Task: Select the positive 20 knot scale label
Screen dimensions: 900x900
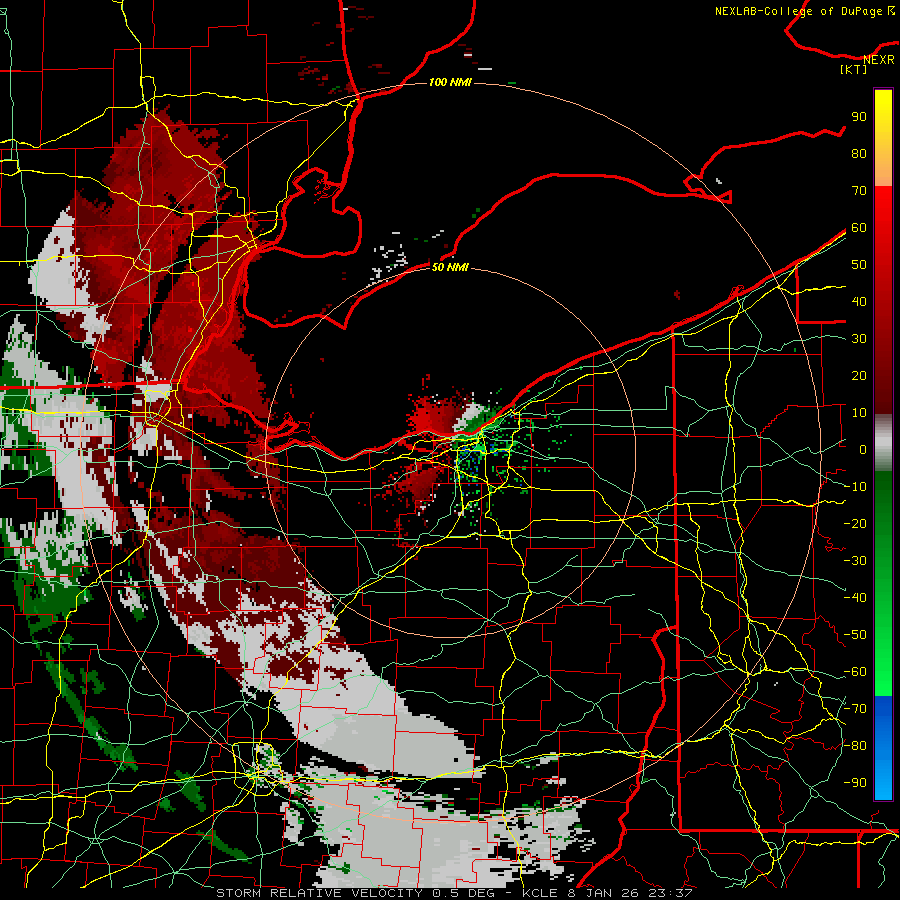Action: click(859, 375)
